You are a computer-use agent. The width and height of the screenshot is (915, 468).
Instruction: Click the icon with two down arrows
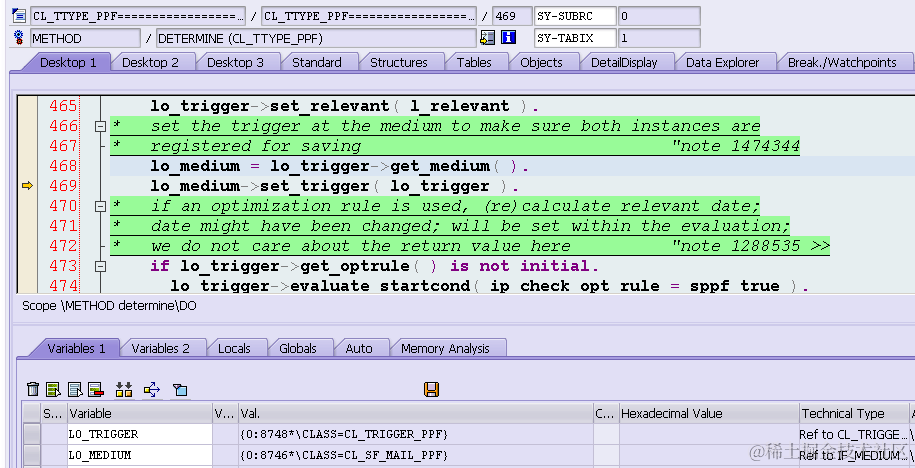click(x=124, y=389)
